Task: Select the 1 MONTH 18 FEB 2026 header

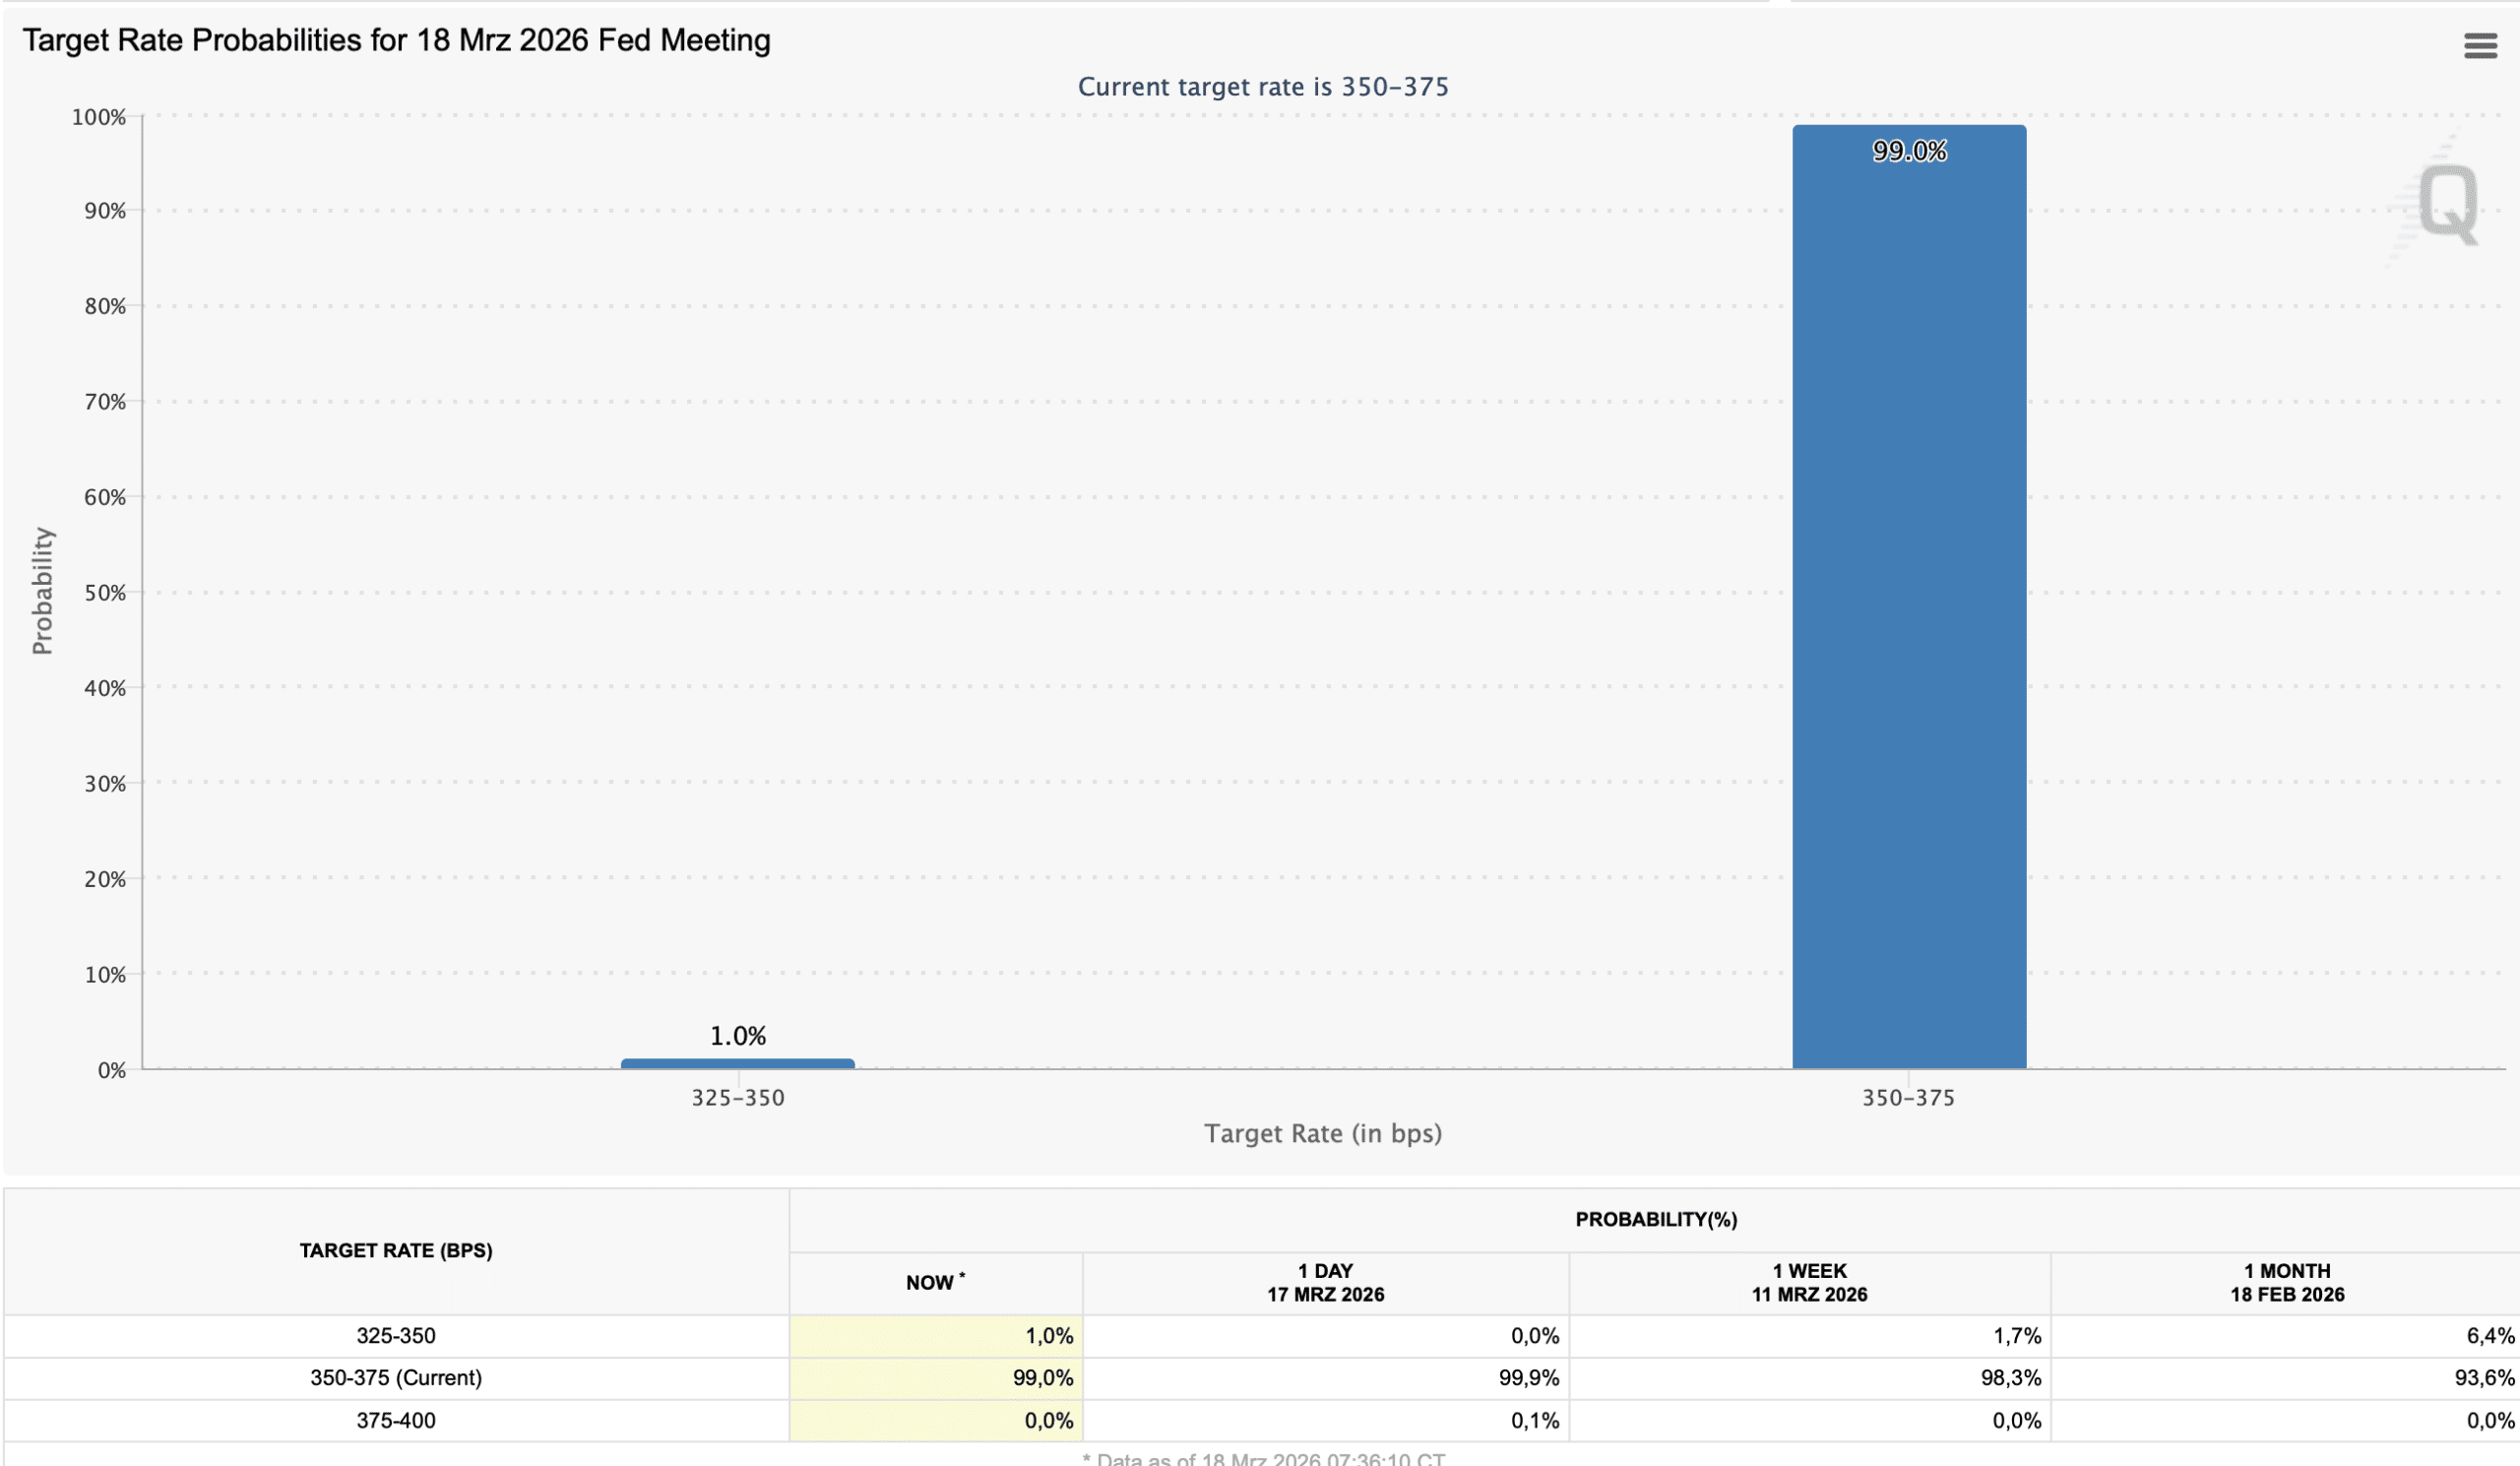Action: [2286, 1282]
